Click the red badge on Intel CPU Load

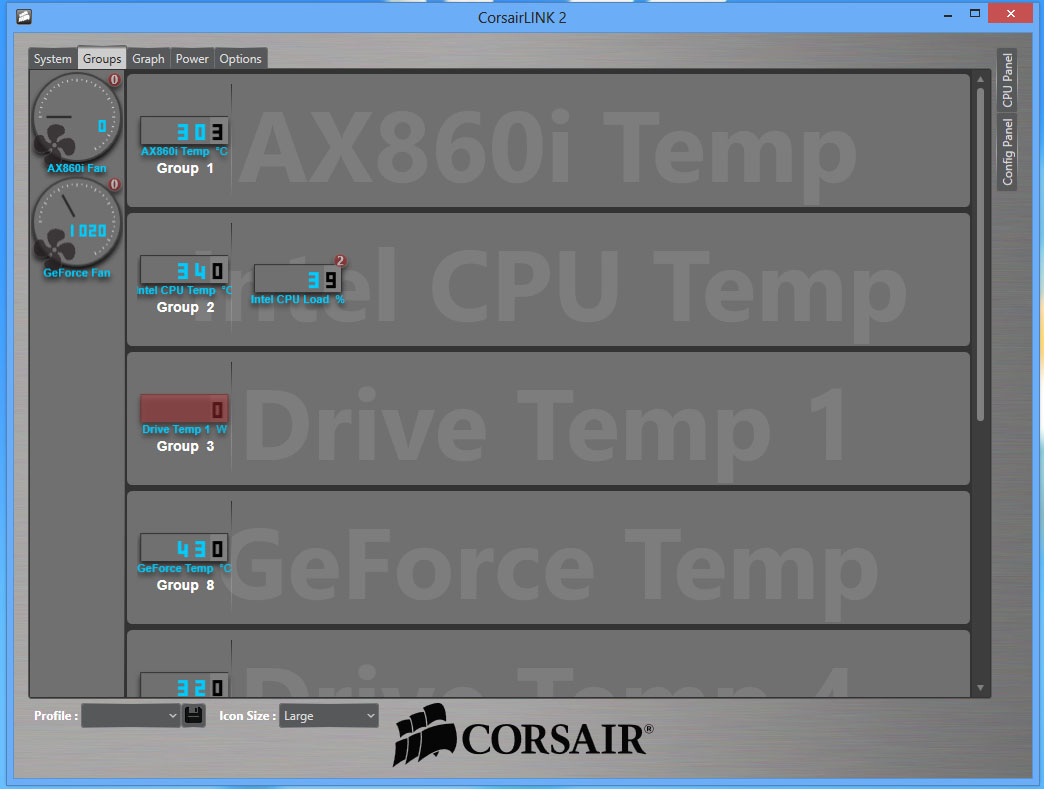coord(340,260)
